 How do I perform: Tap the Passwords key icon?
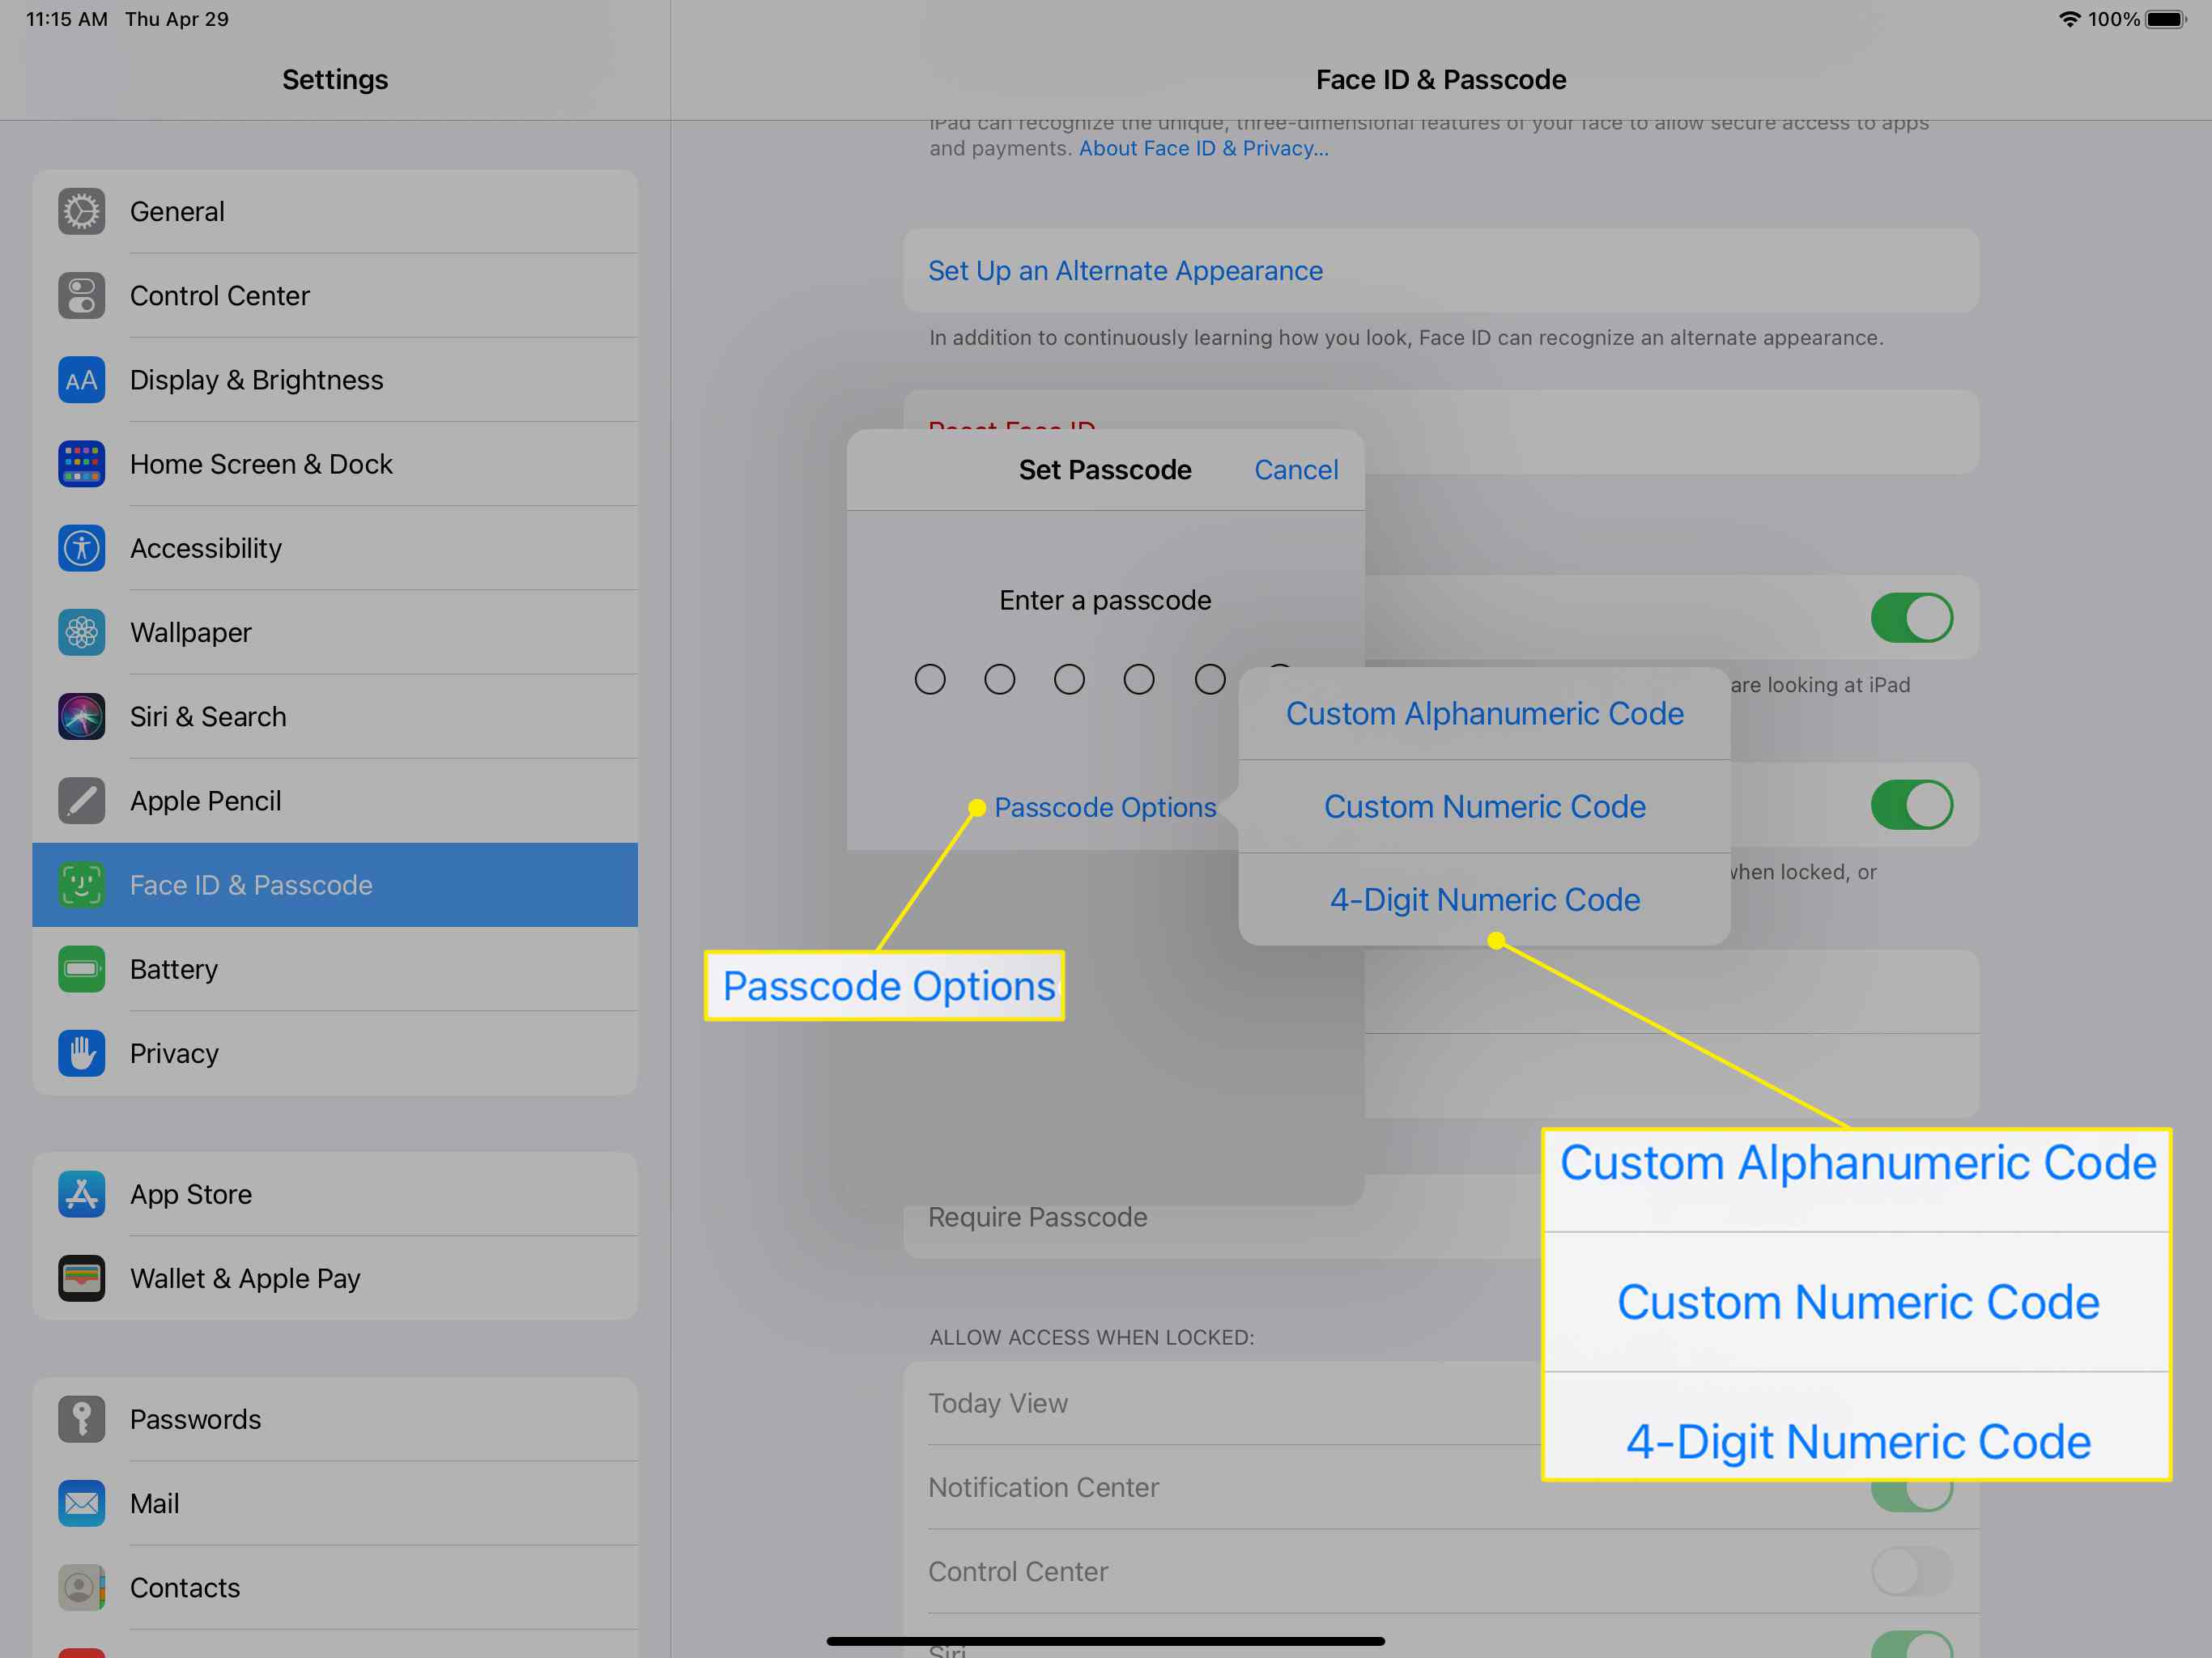[x=81, y=1419]
